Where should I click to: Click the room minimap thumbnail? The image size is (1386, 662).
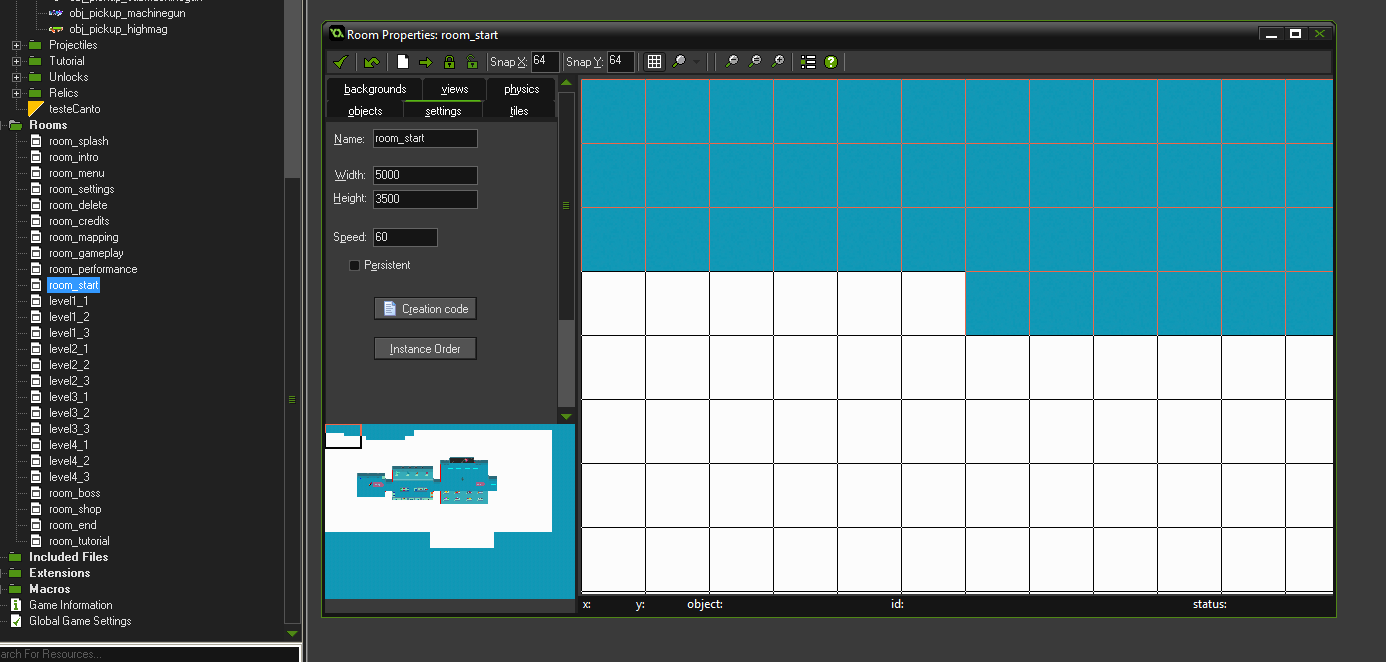450,511
